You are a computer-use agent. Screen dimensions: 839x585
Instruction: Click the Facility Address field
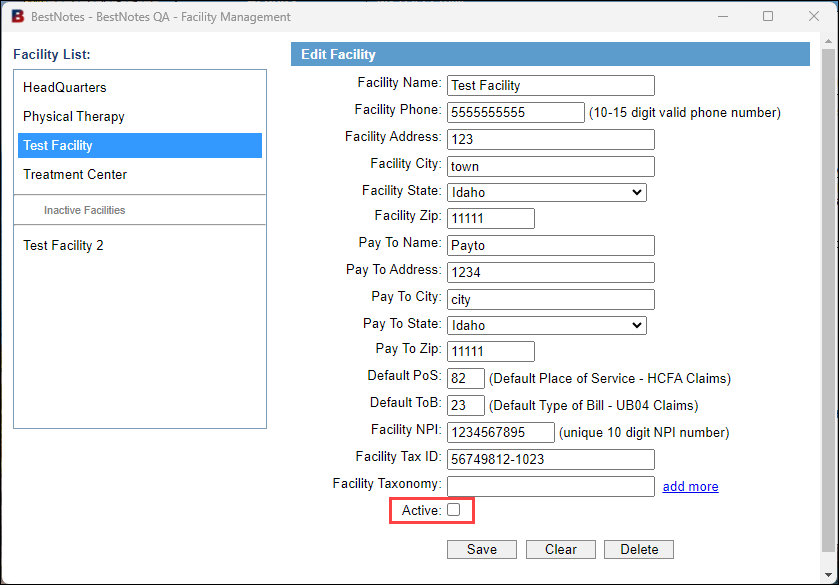[x=551, y=139]
